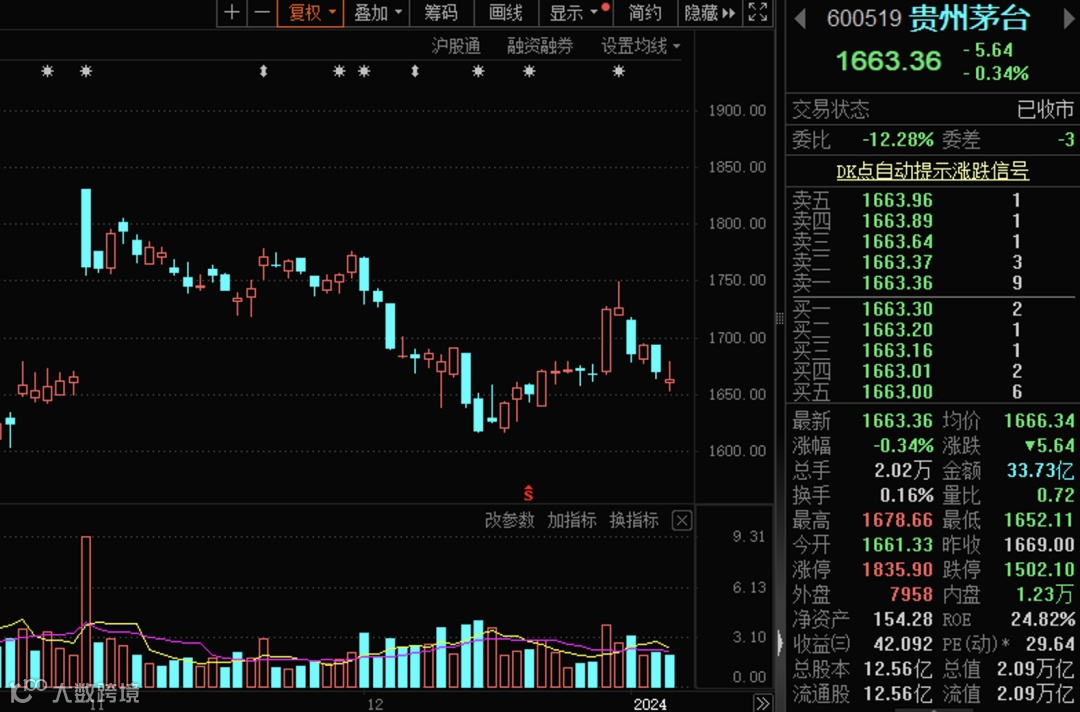Click the 买一 price 1663.30
This screenshot has width=1080, height=712.
click(897, 309)
